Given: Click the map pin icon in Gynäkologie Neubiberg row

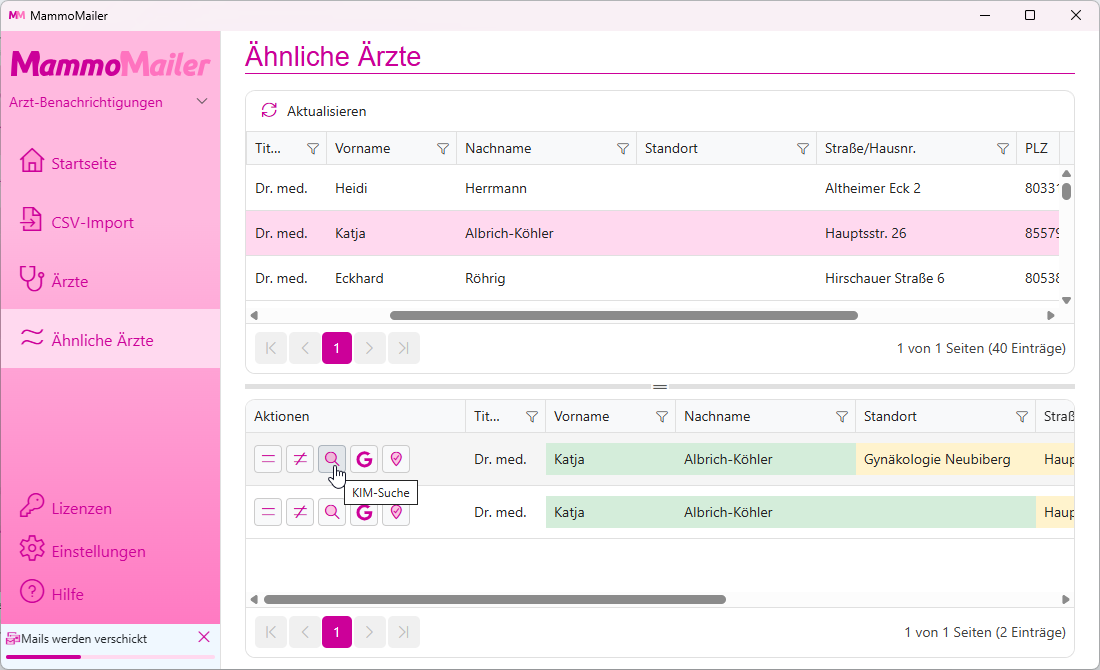Looking at the screenshot, I should (396, 460).
